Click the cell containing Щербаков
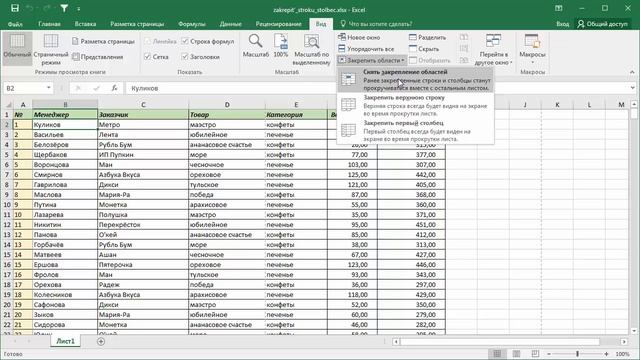640x360 pixels. click(x=65, y=155)
